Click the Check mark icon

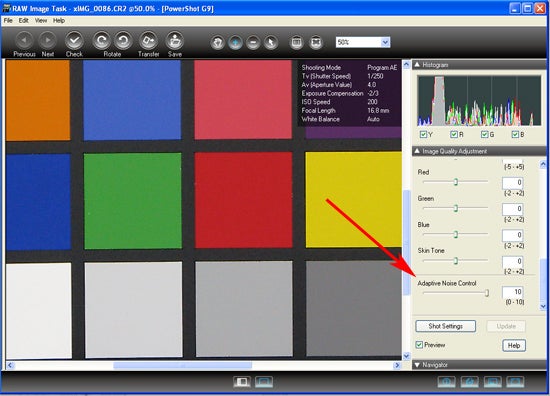click(x=74, y=41)
